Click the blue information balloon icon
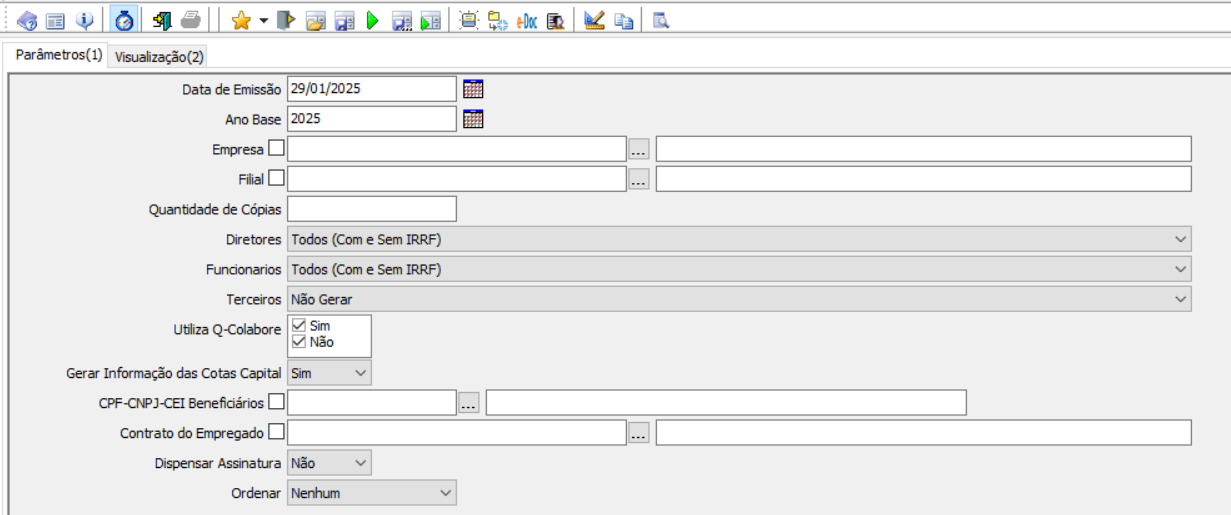This screenshot has width=1231, height=515. point(85,20)
